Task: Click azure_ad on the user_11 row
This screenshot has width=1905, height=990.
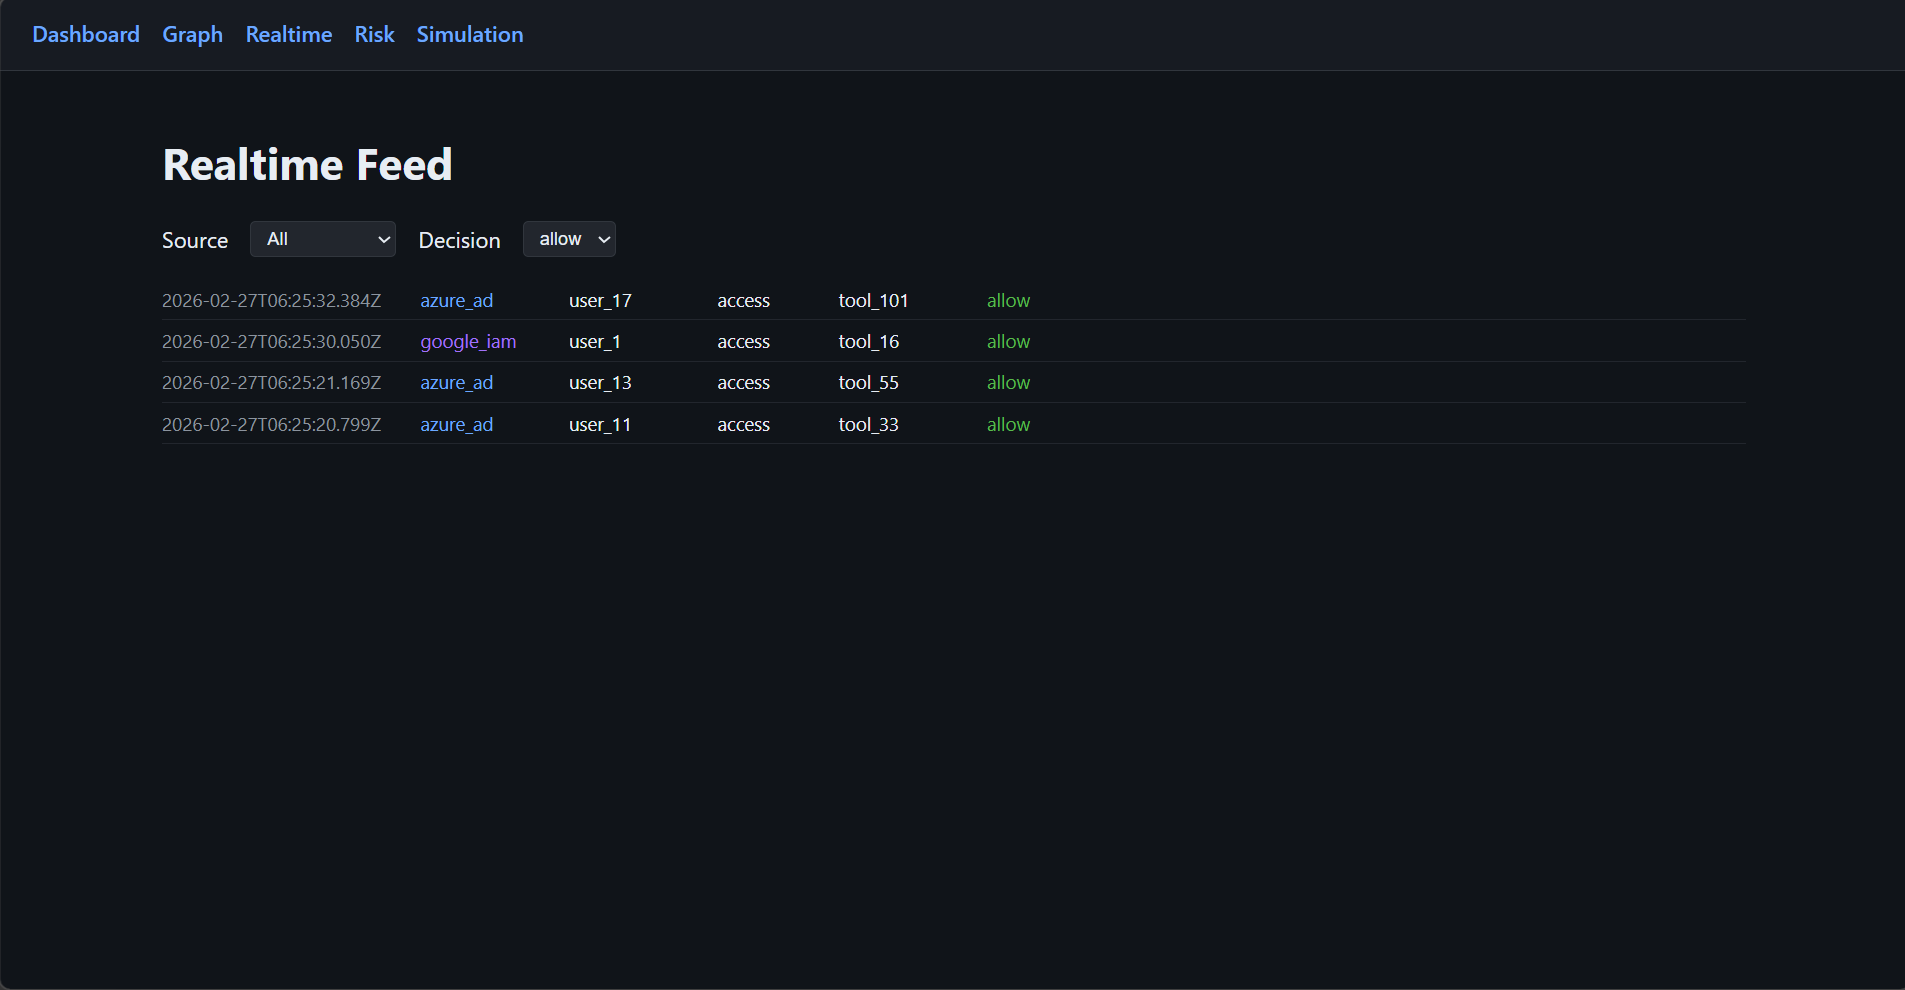Action: coord(456,424)
